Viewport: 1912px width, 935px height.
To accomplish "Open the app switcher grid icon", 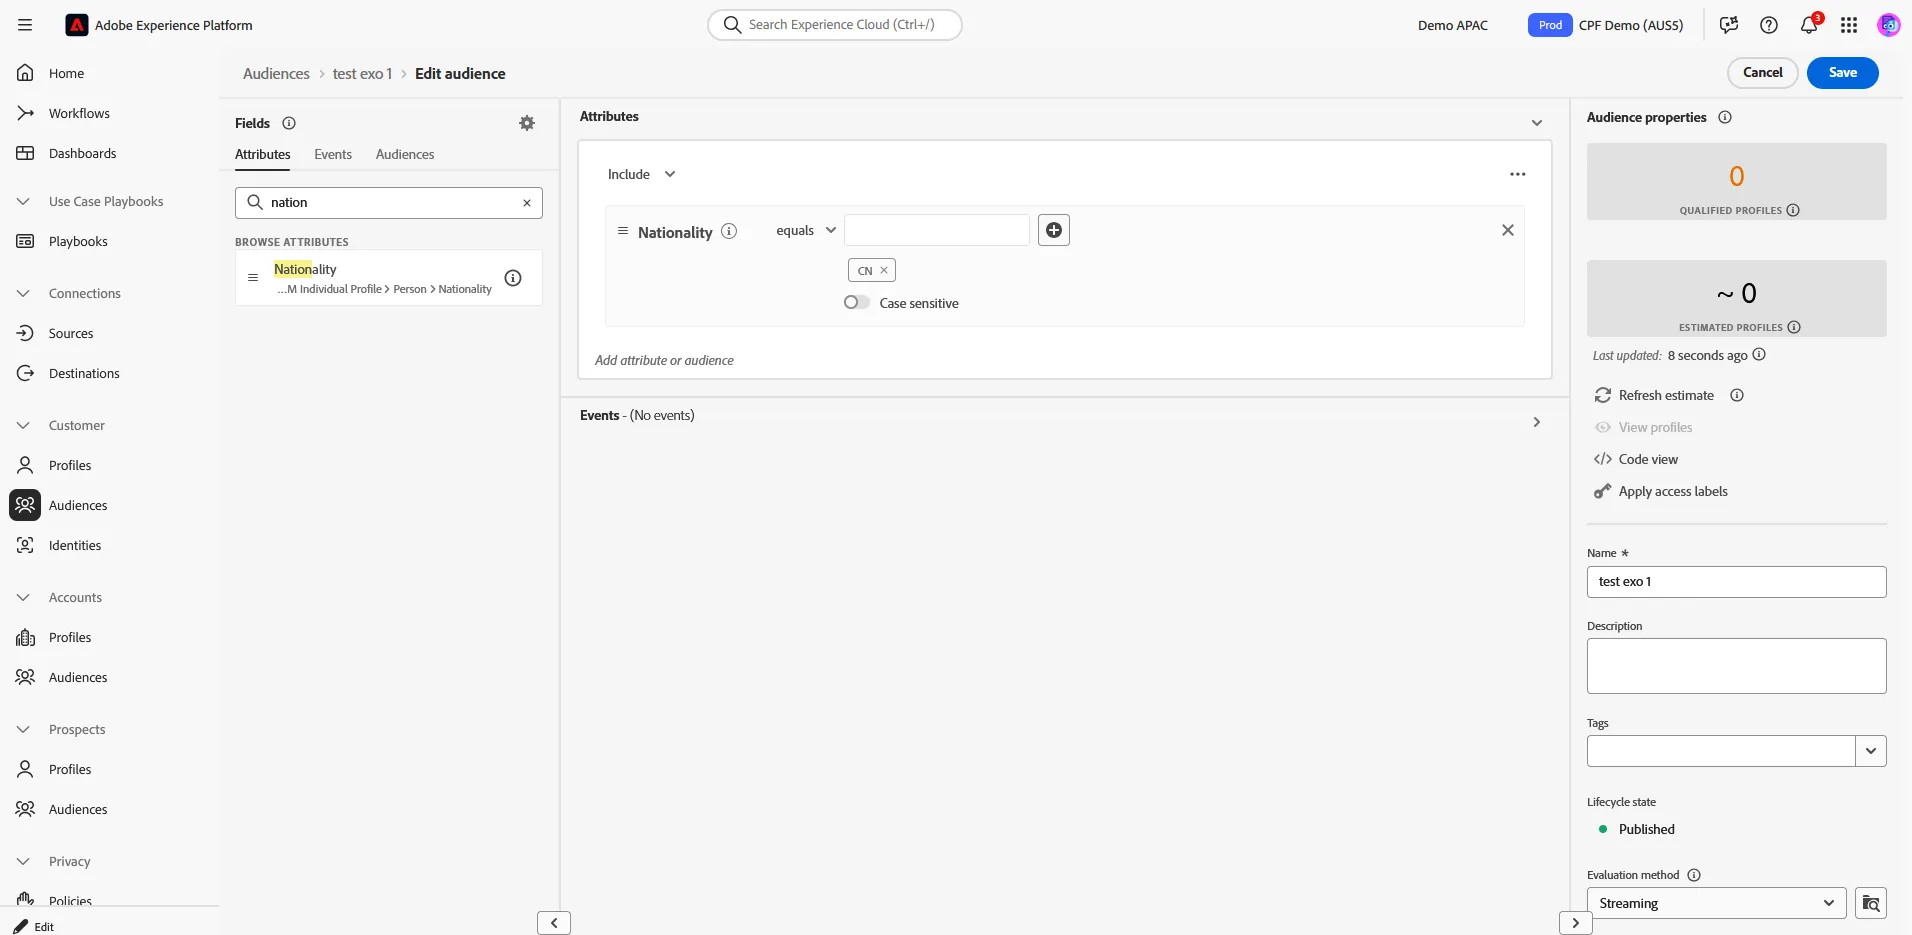I will (1849, 25).
